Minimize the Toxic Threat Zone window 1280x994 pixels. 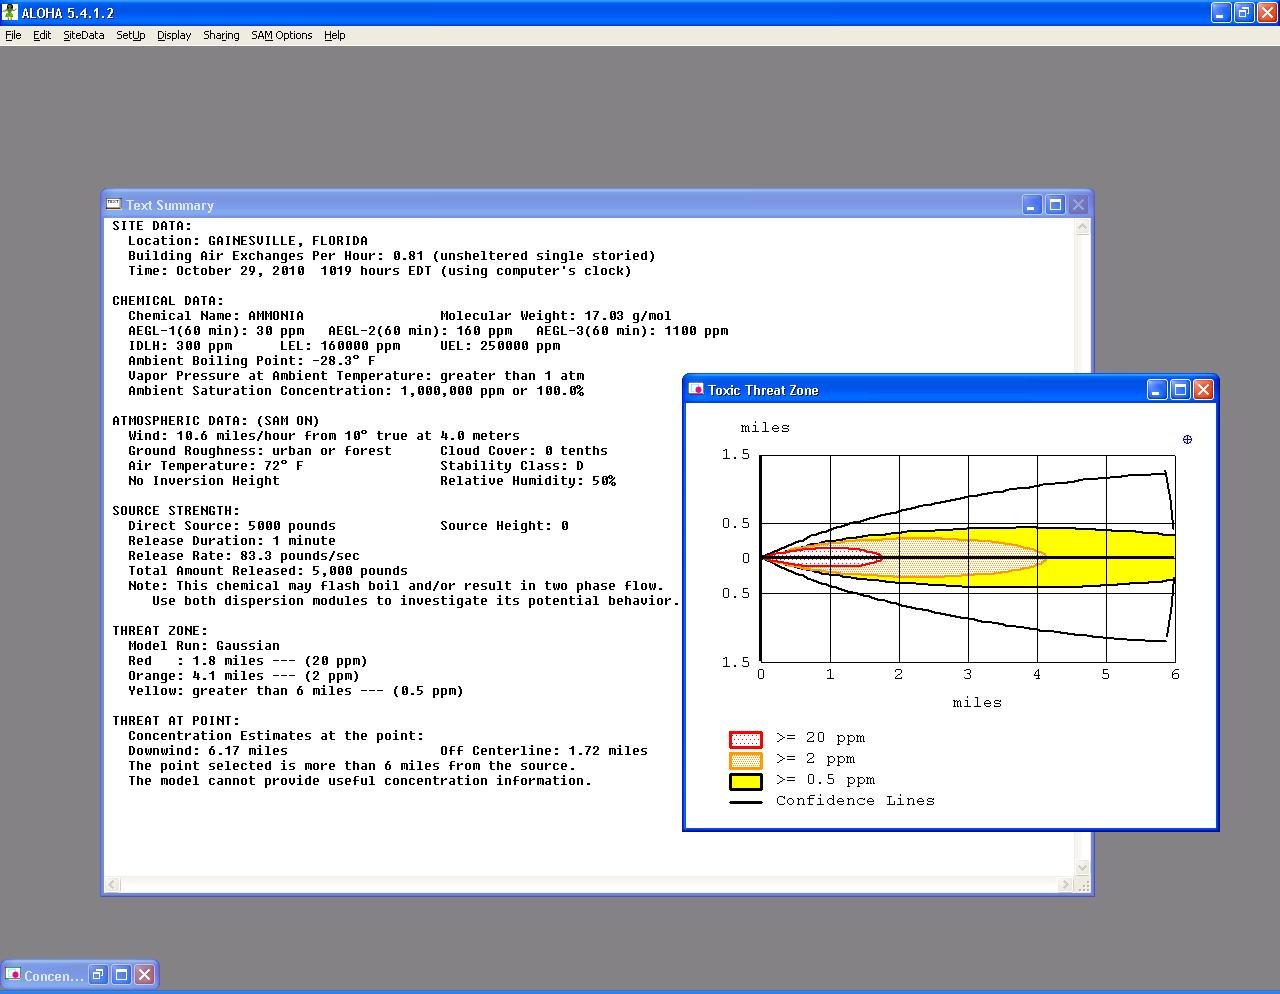coord(1157,390)
